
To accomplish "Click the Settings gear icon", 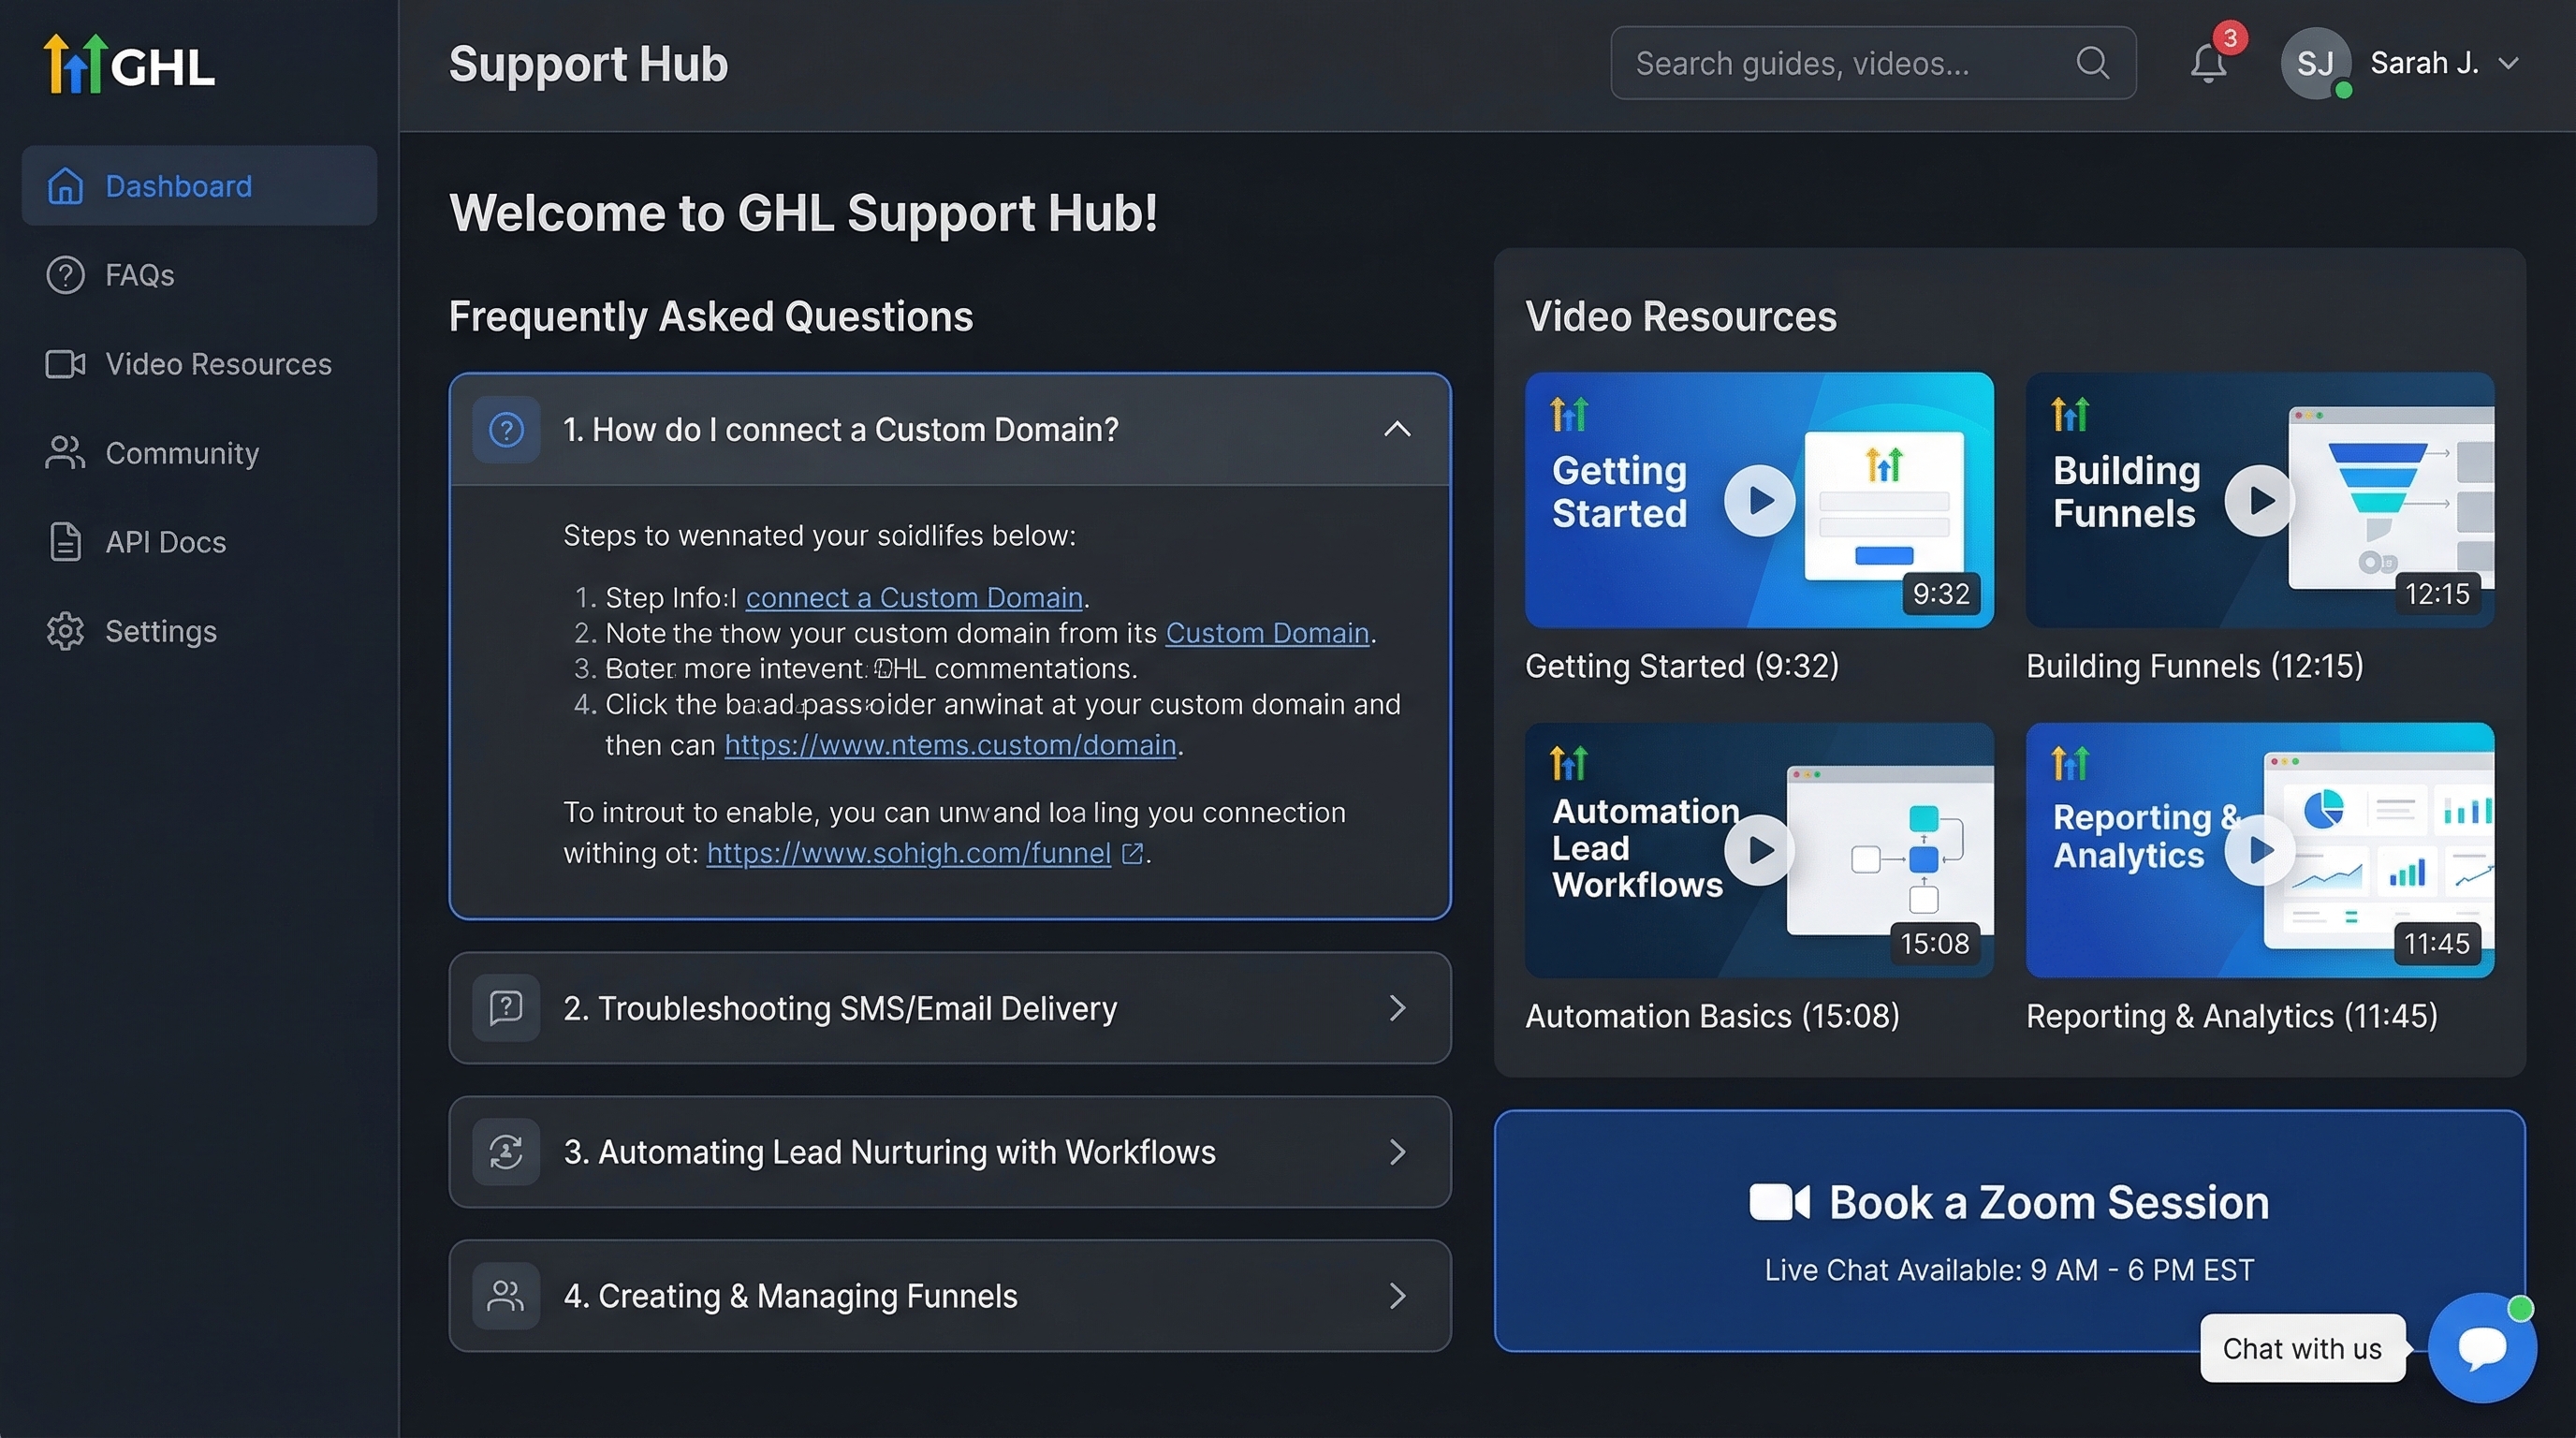I will tap(65, 631).
